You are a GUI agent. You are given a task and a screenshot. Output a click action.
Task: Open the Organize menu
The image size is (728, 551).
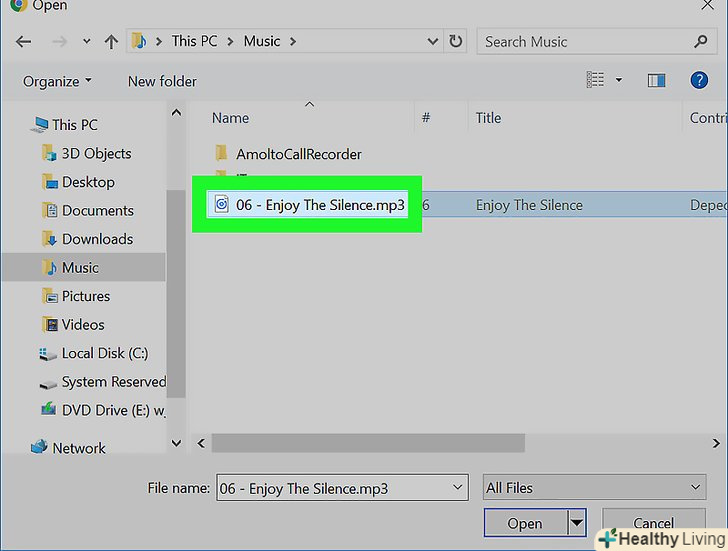[57, 82]
